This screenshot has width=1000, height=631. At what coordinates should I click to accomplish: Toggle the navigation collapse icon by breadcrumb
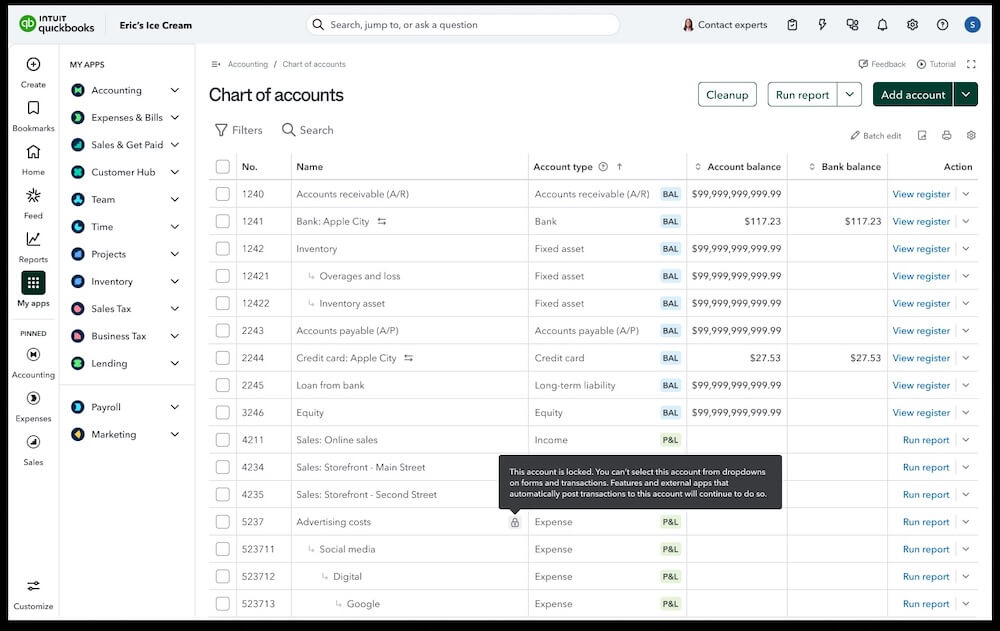click(216, 64)
